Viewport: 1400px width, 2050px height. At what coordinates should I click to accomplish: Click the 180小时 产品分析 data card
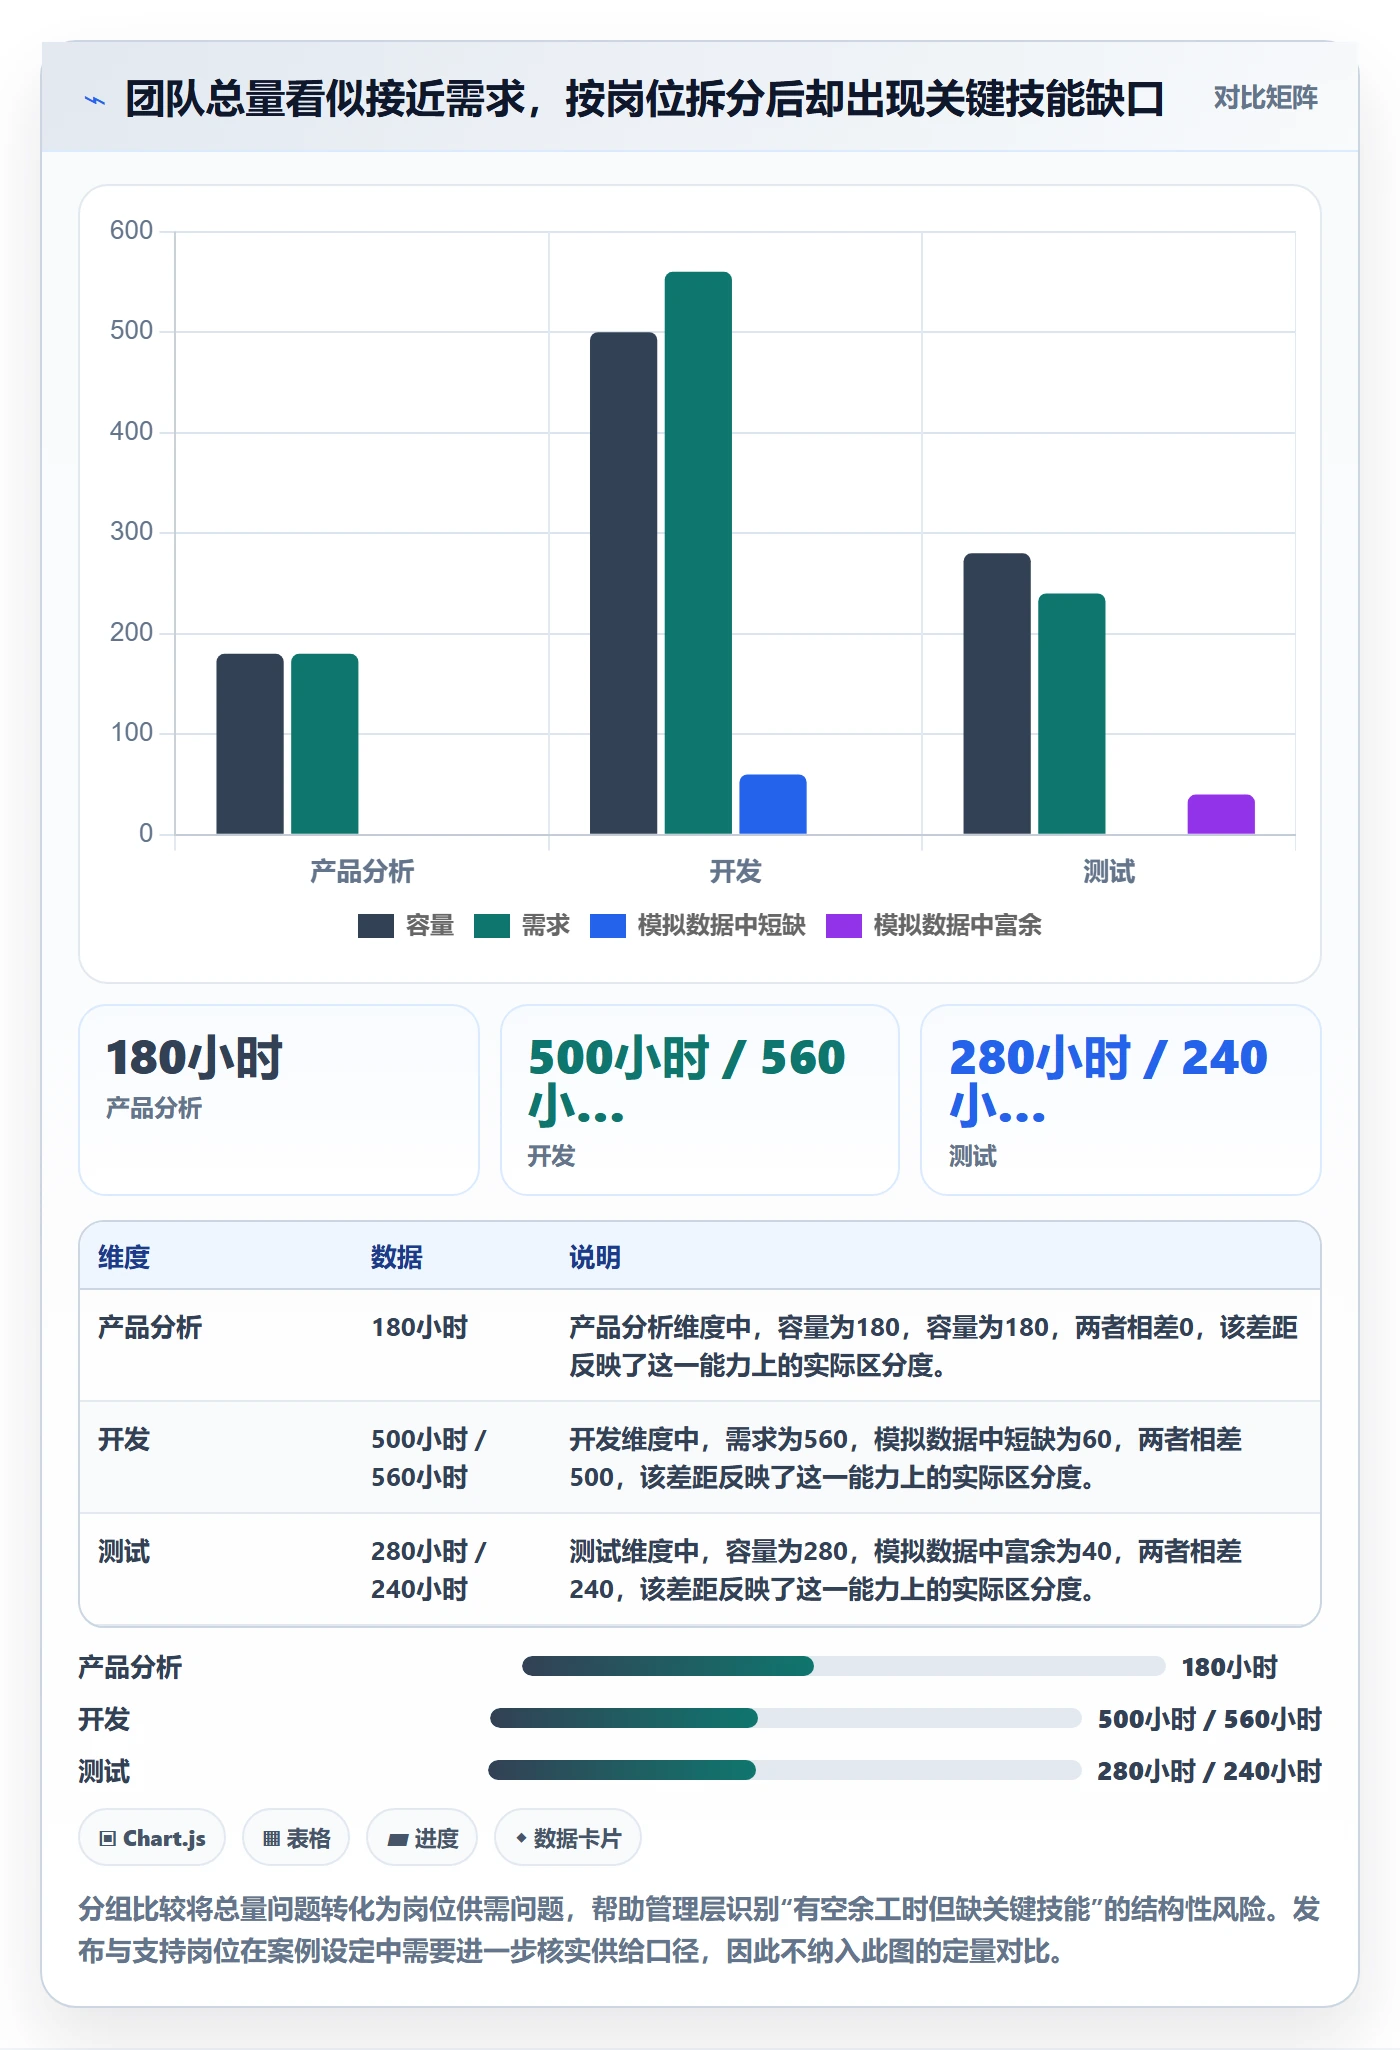tap(279, 1100)
